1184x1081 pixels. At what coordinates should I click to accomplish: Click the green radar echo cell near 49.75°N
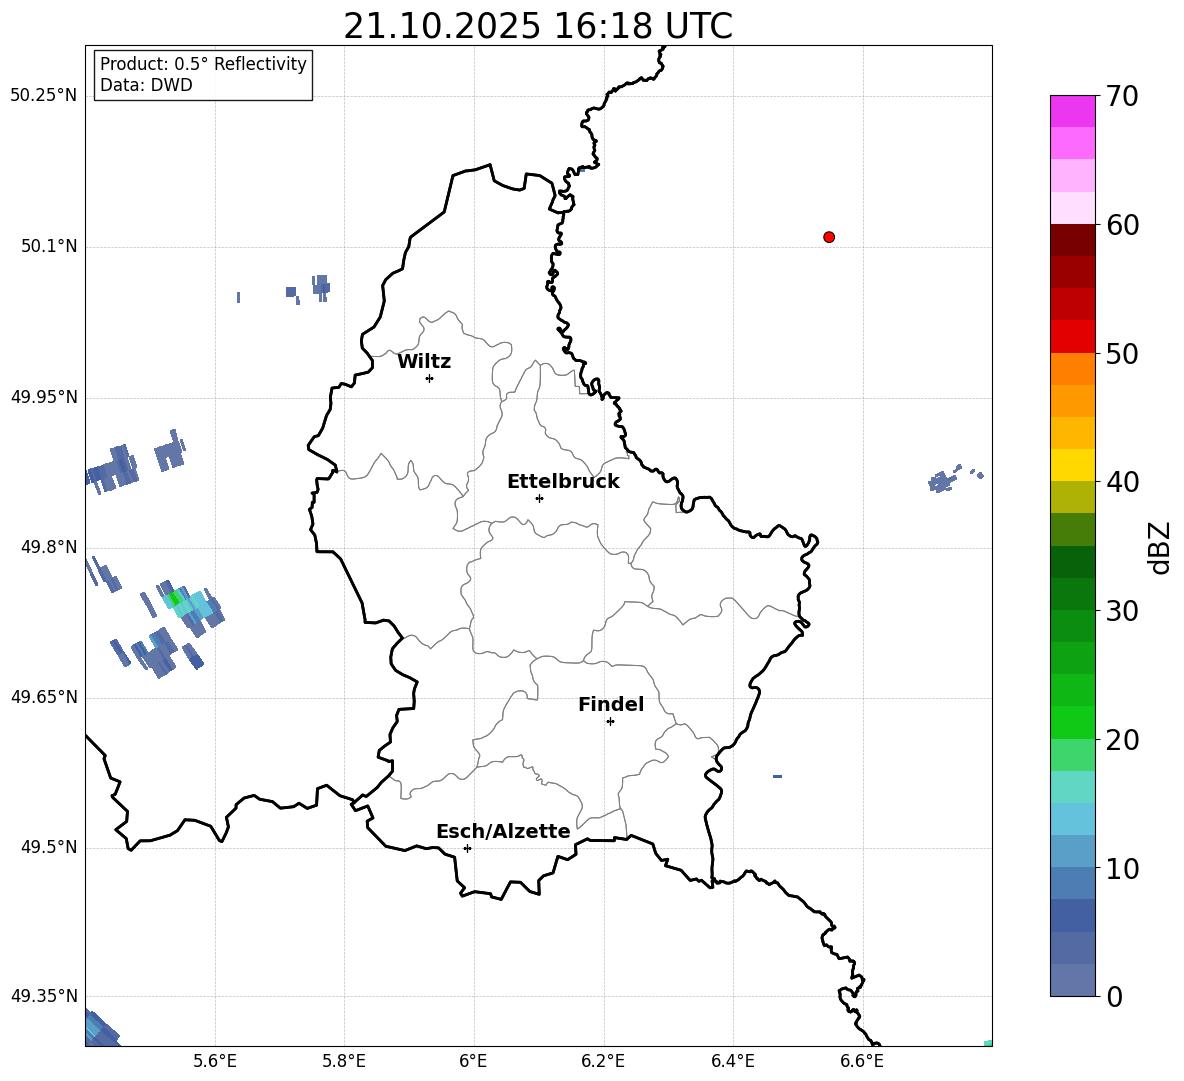(x=175, y=599)
